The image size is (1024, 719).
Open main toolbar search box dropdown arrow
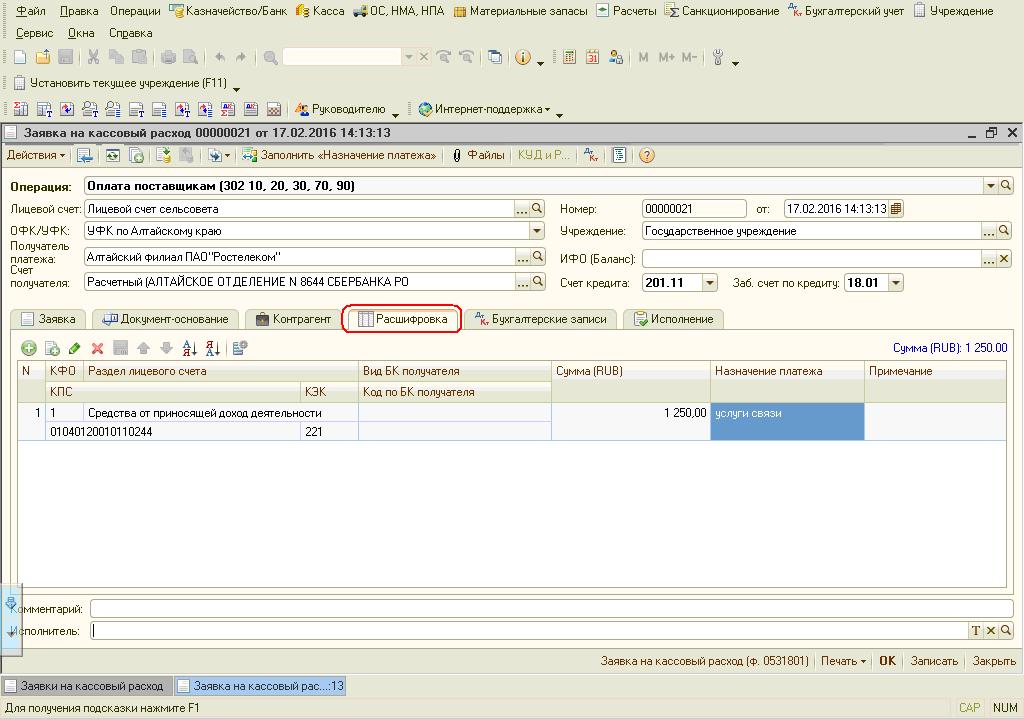(409, 57)
